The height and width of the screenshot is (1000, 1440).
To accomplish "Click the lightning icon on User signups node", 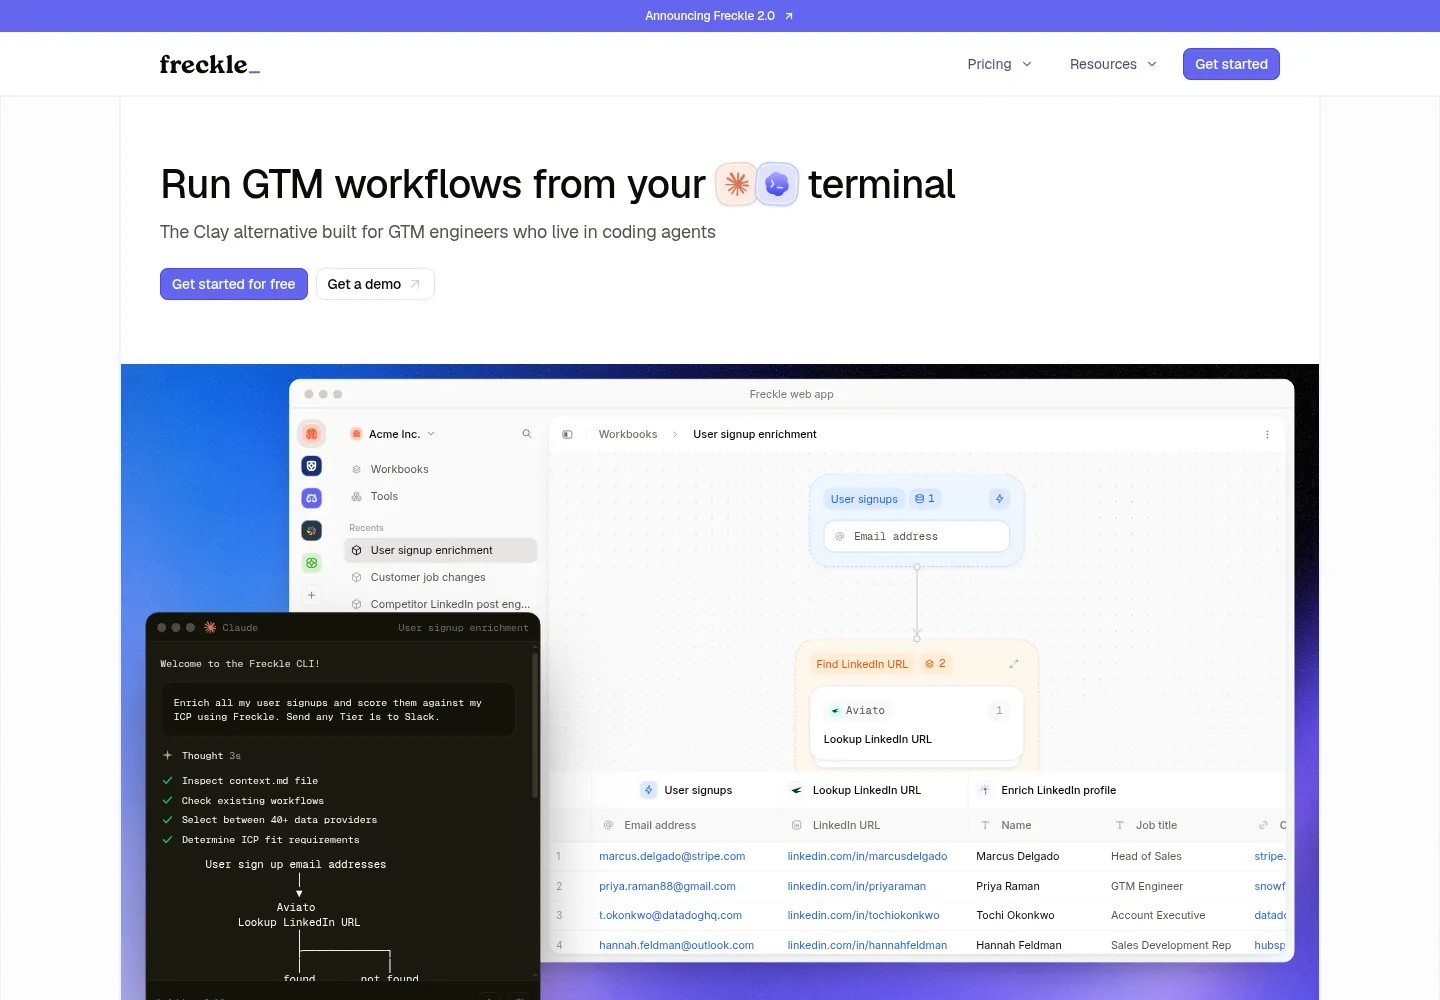I will point(999,499).
